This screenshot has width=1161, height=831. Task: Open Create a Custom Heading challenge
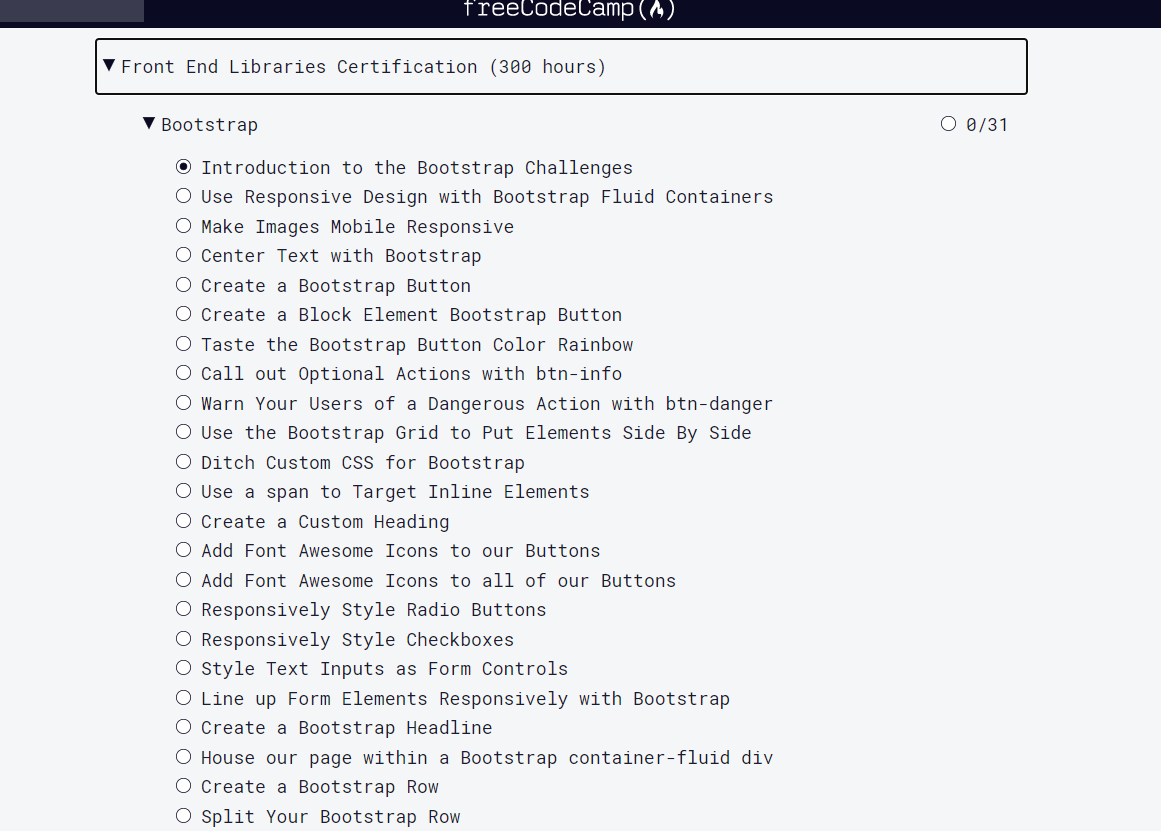325,522
